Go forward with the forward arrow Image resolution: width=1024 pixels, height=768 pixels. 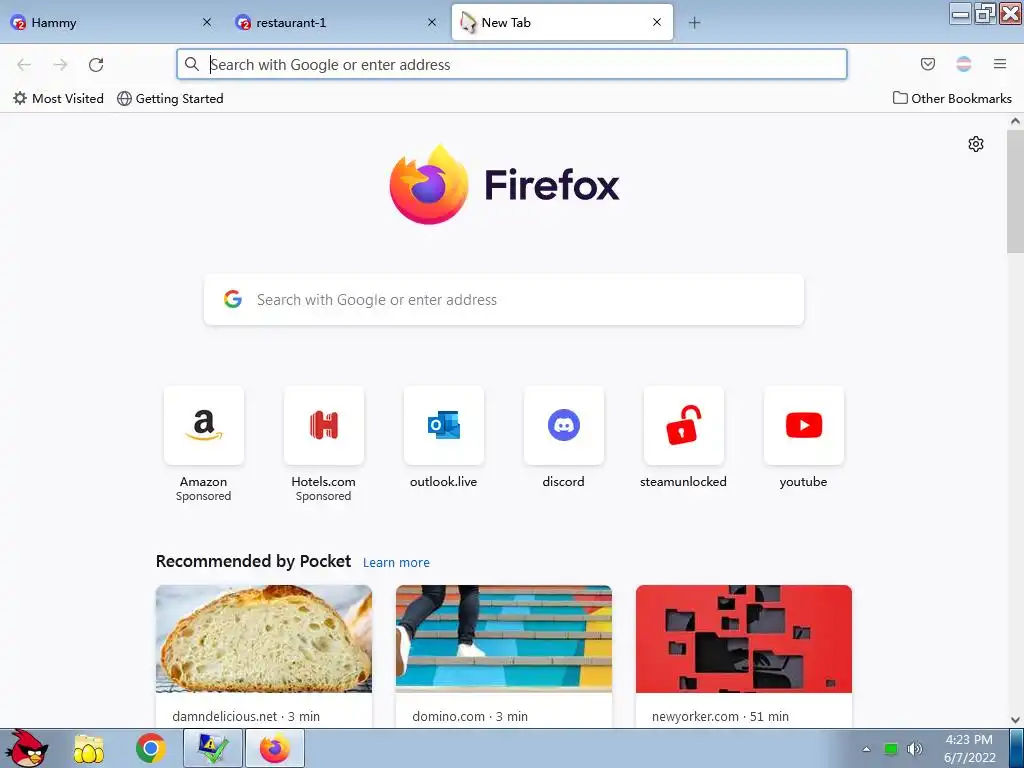pyautogui.click(x=60, y=65)
